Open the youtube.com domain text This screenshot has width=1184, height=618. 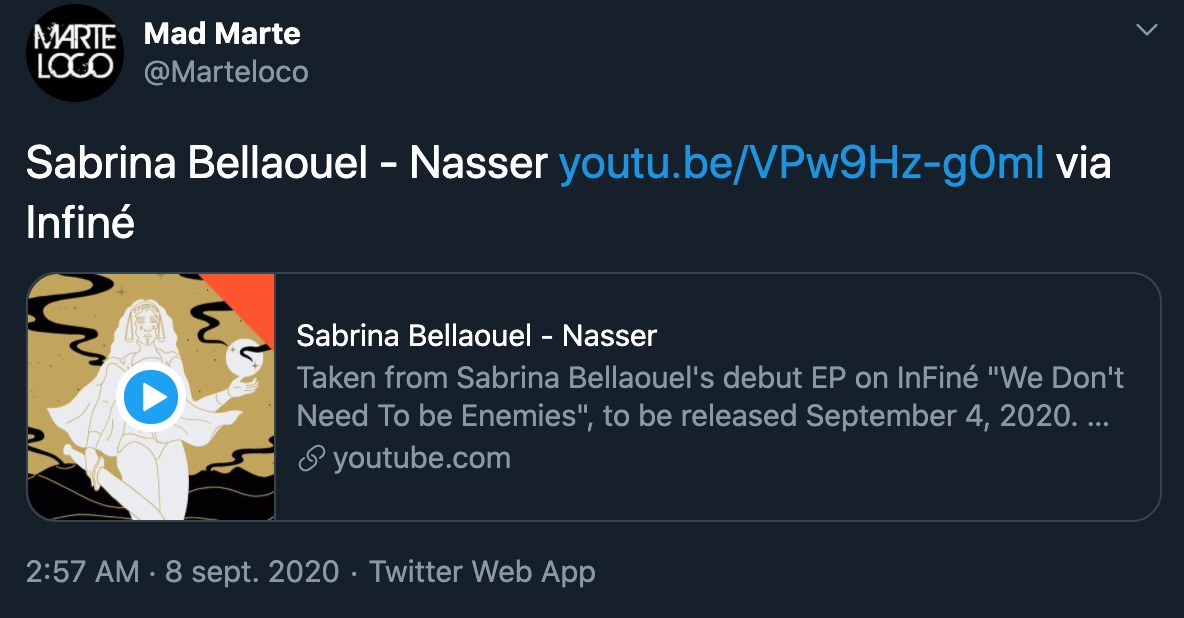421,459
